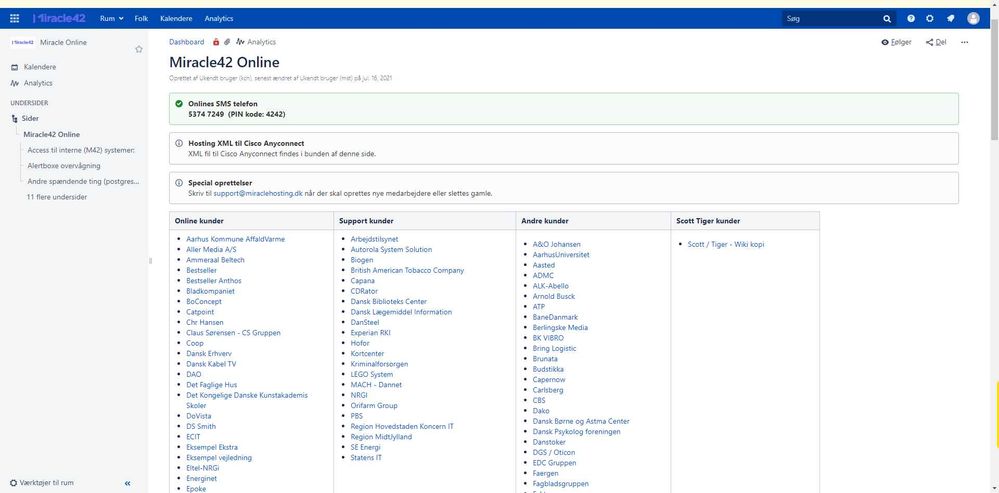Expand 11 flere undersider
Screen dimensions: 999x493
pyautogui.click(x=57, y=197)
